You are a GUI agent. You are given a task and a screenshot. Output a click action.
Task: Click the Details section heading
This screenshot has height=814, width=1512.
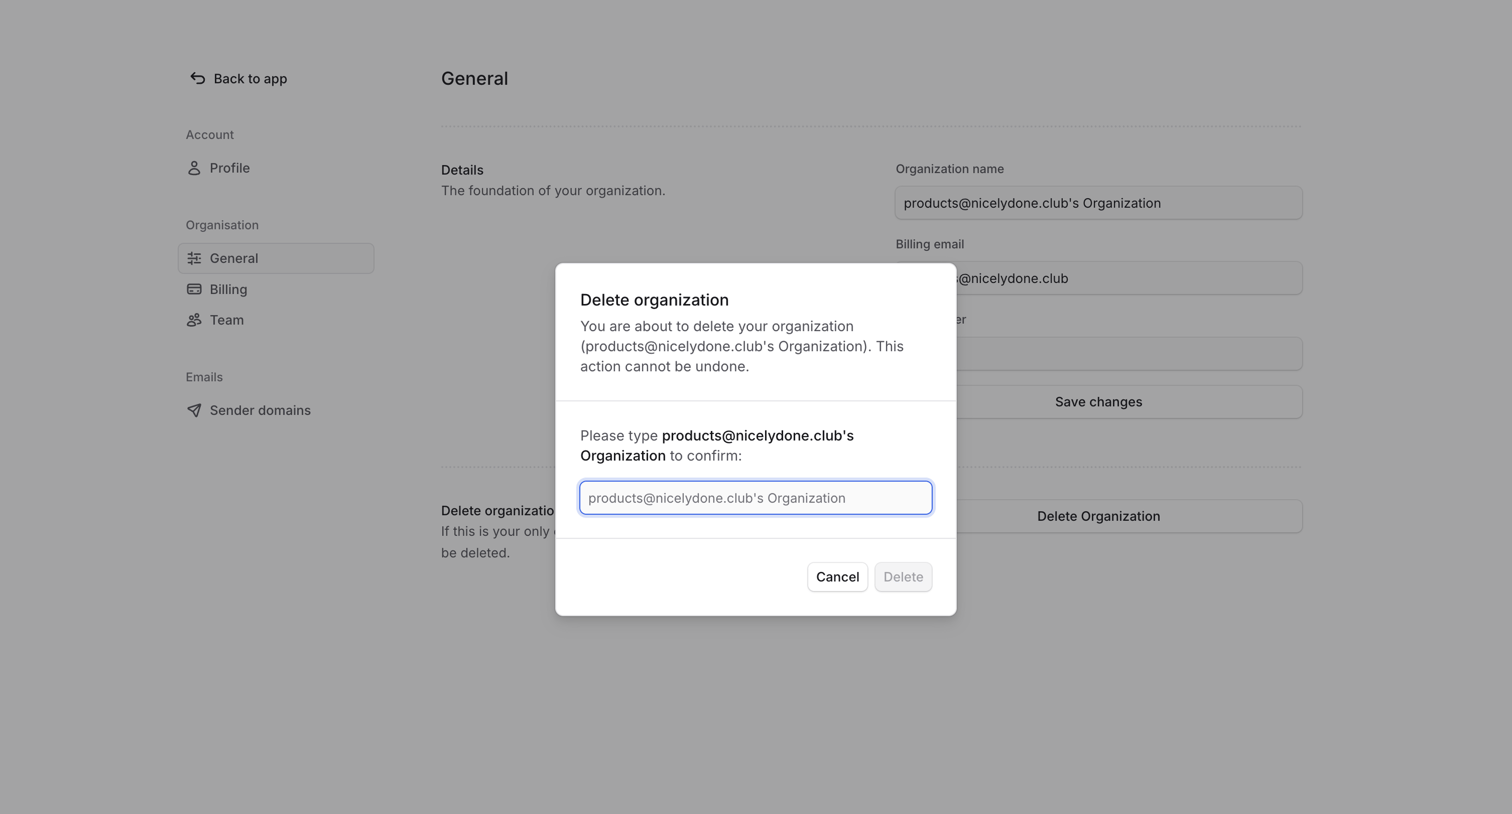pos(462,170)
